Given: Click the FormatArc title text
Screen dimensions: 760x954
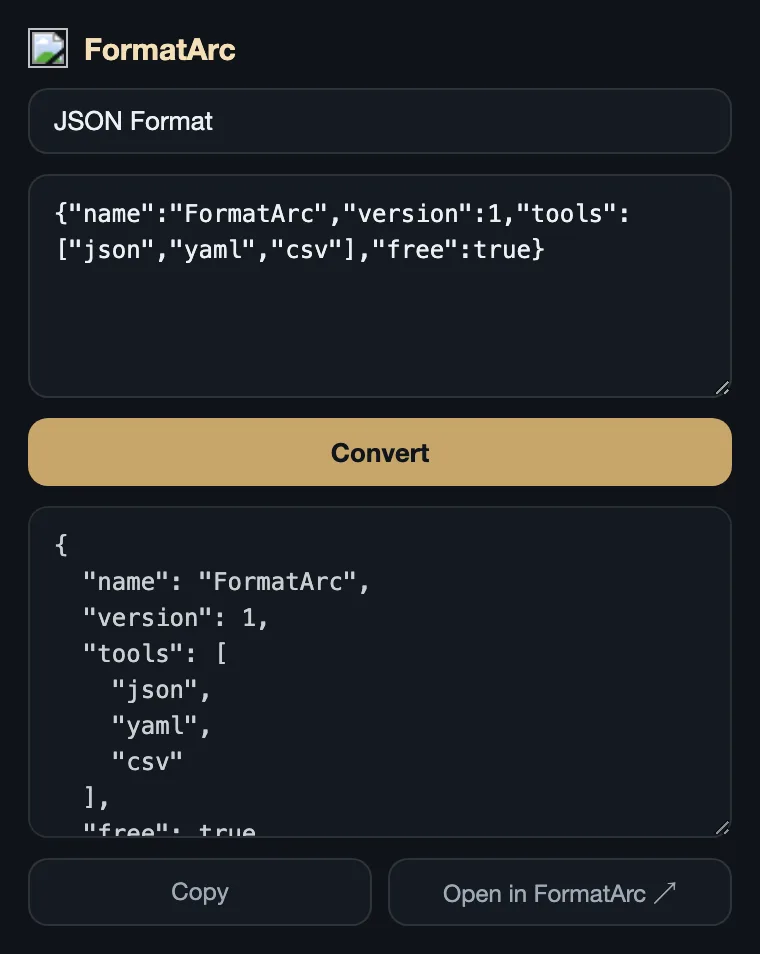Looking at the screenshot, I should pyautogui.click(x=160, y=48).
